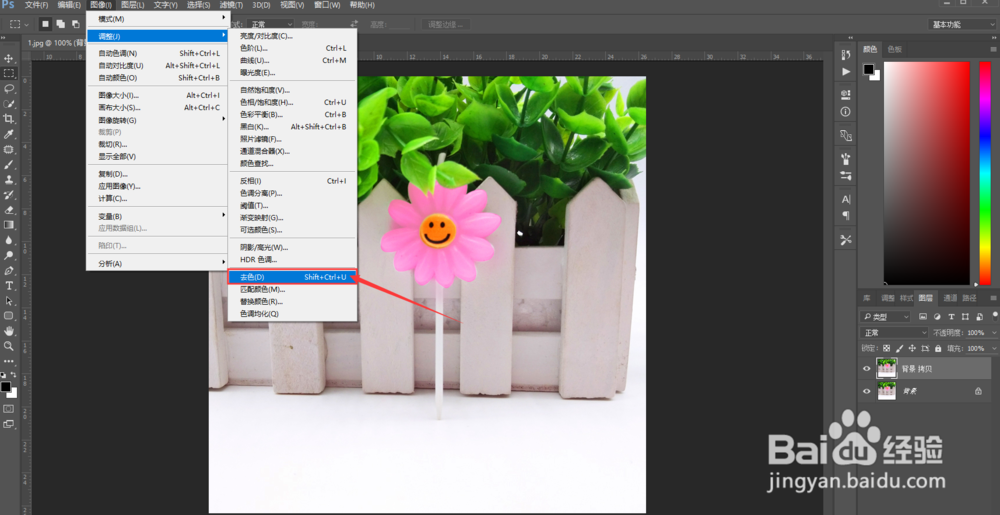Select the Gradient tool

[9, 225]
